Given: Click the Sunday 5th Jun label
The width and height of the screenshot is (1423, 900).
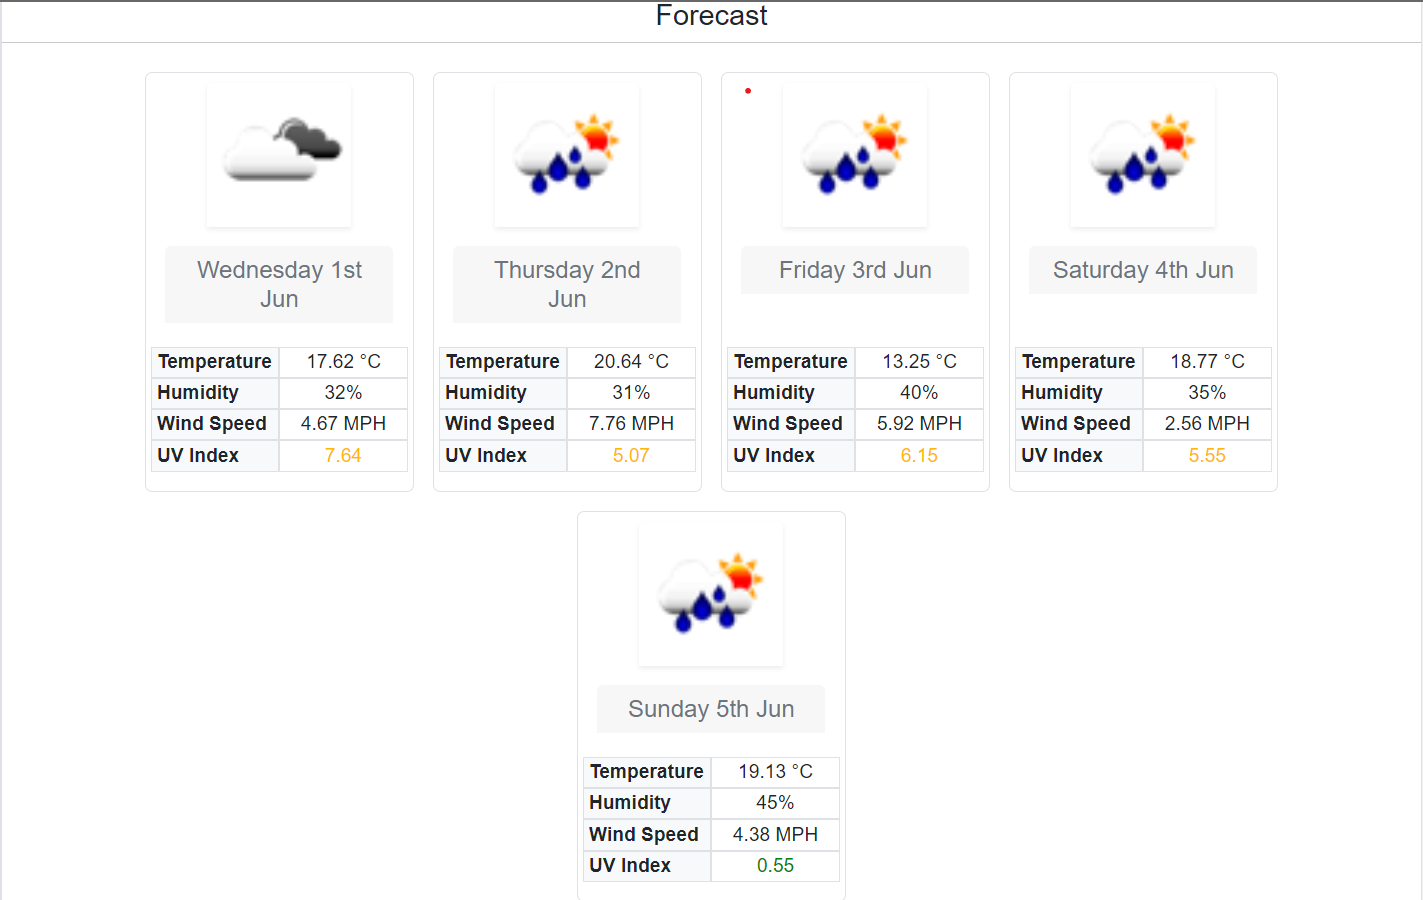Looking at the screenshot, I should click(x=710, y=708).
